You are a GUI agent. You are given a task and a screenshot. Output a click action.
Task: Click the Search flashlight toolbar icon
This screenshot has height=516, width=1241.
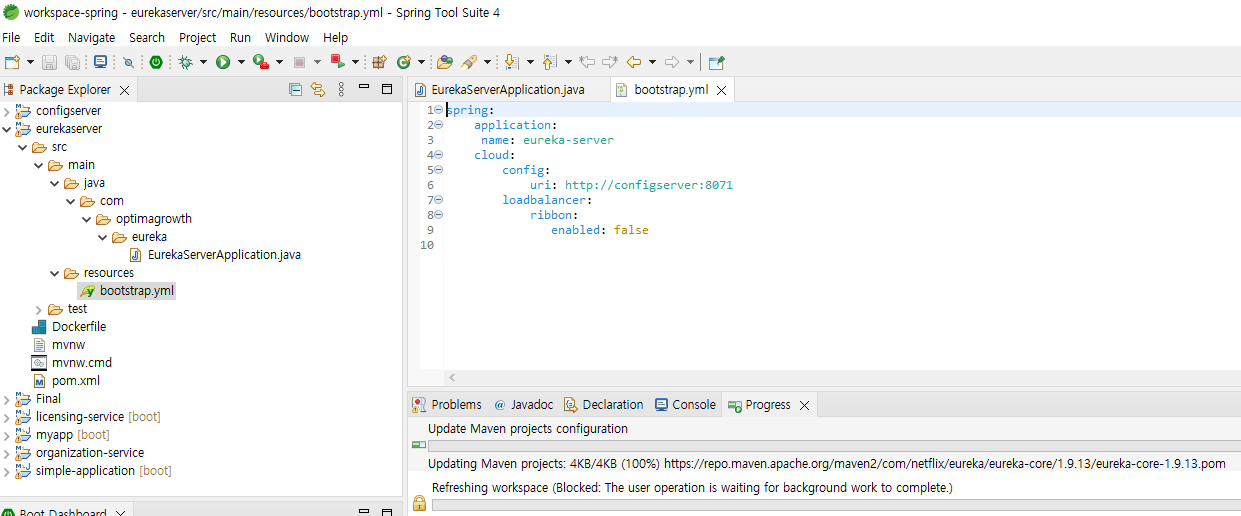click(469, 62)
